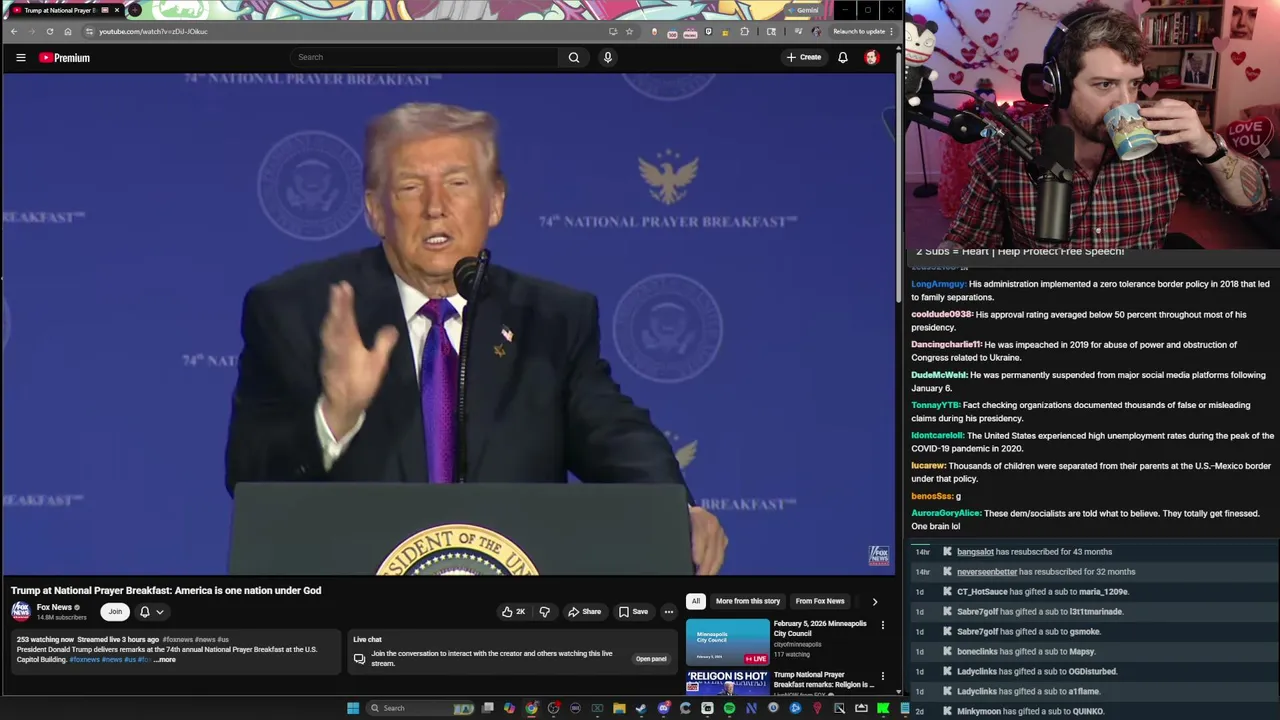Open the browser extensions puzzle icon
1280x720 pixels.
[x=744, y=31]
